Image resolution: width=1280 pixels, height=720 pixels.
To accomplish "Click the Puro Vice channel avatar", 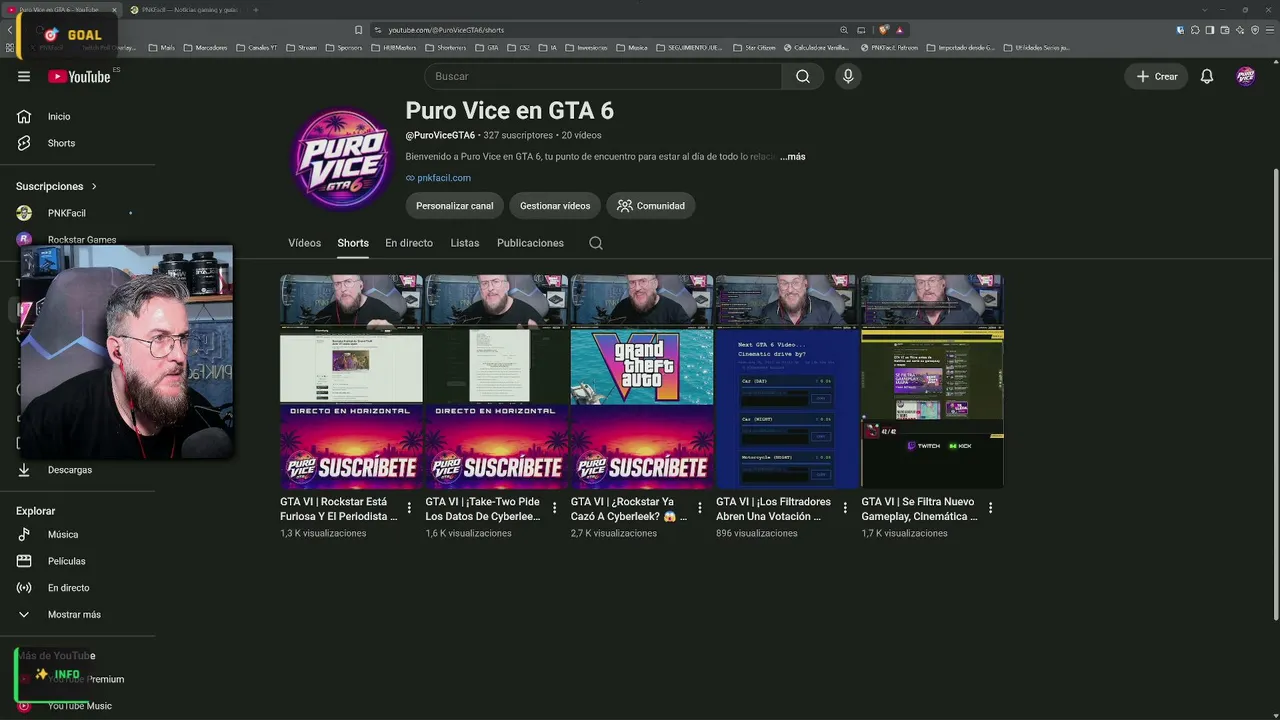I will click(x=341, y=160).
